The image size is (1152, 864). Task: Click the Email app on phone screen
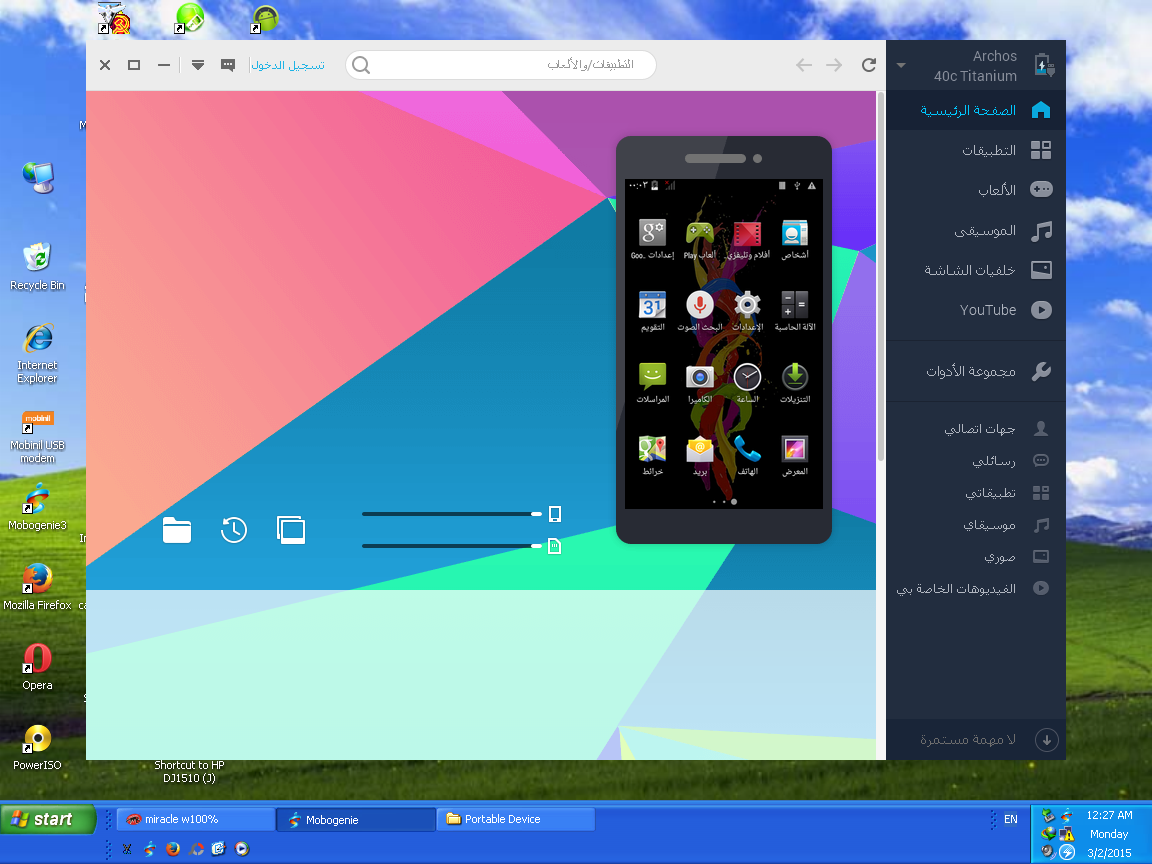click(x=699, y=456)
